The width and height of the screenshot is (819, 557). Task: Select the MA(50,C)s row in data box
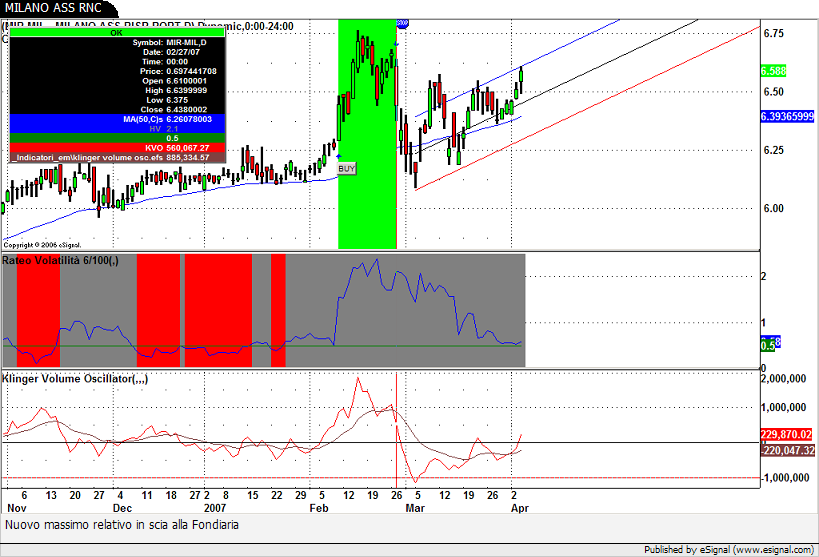117,119
